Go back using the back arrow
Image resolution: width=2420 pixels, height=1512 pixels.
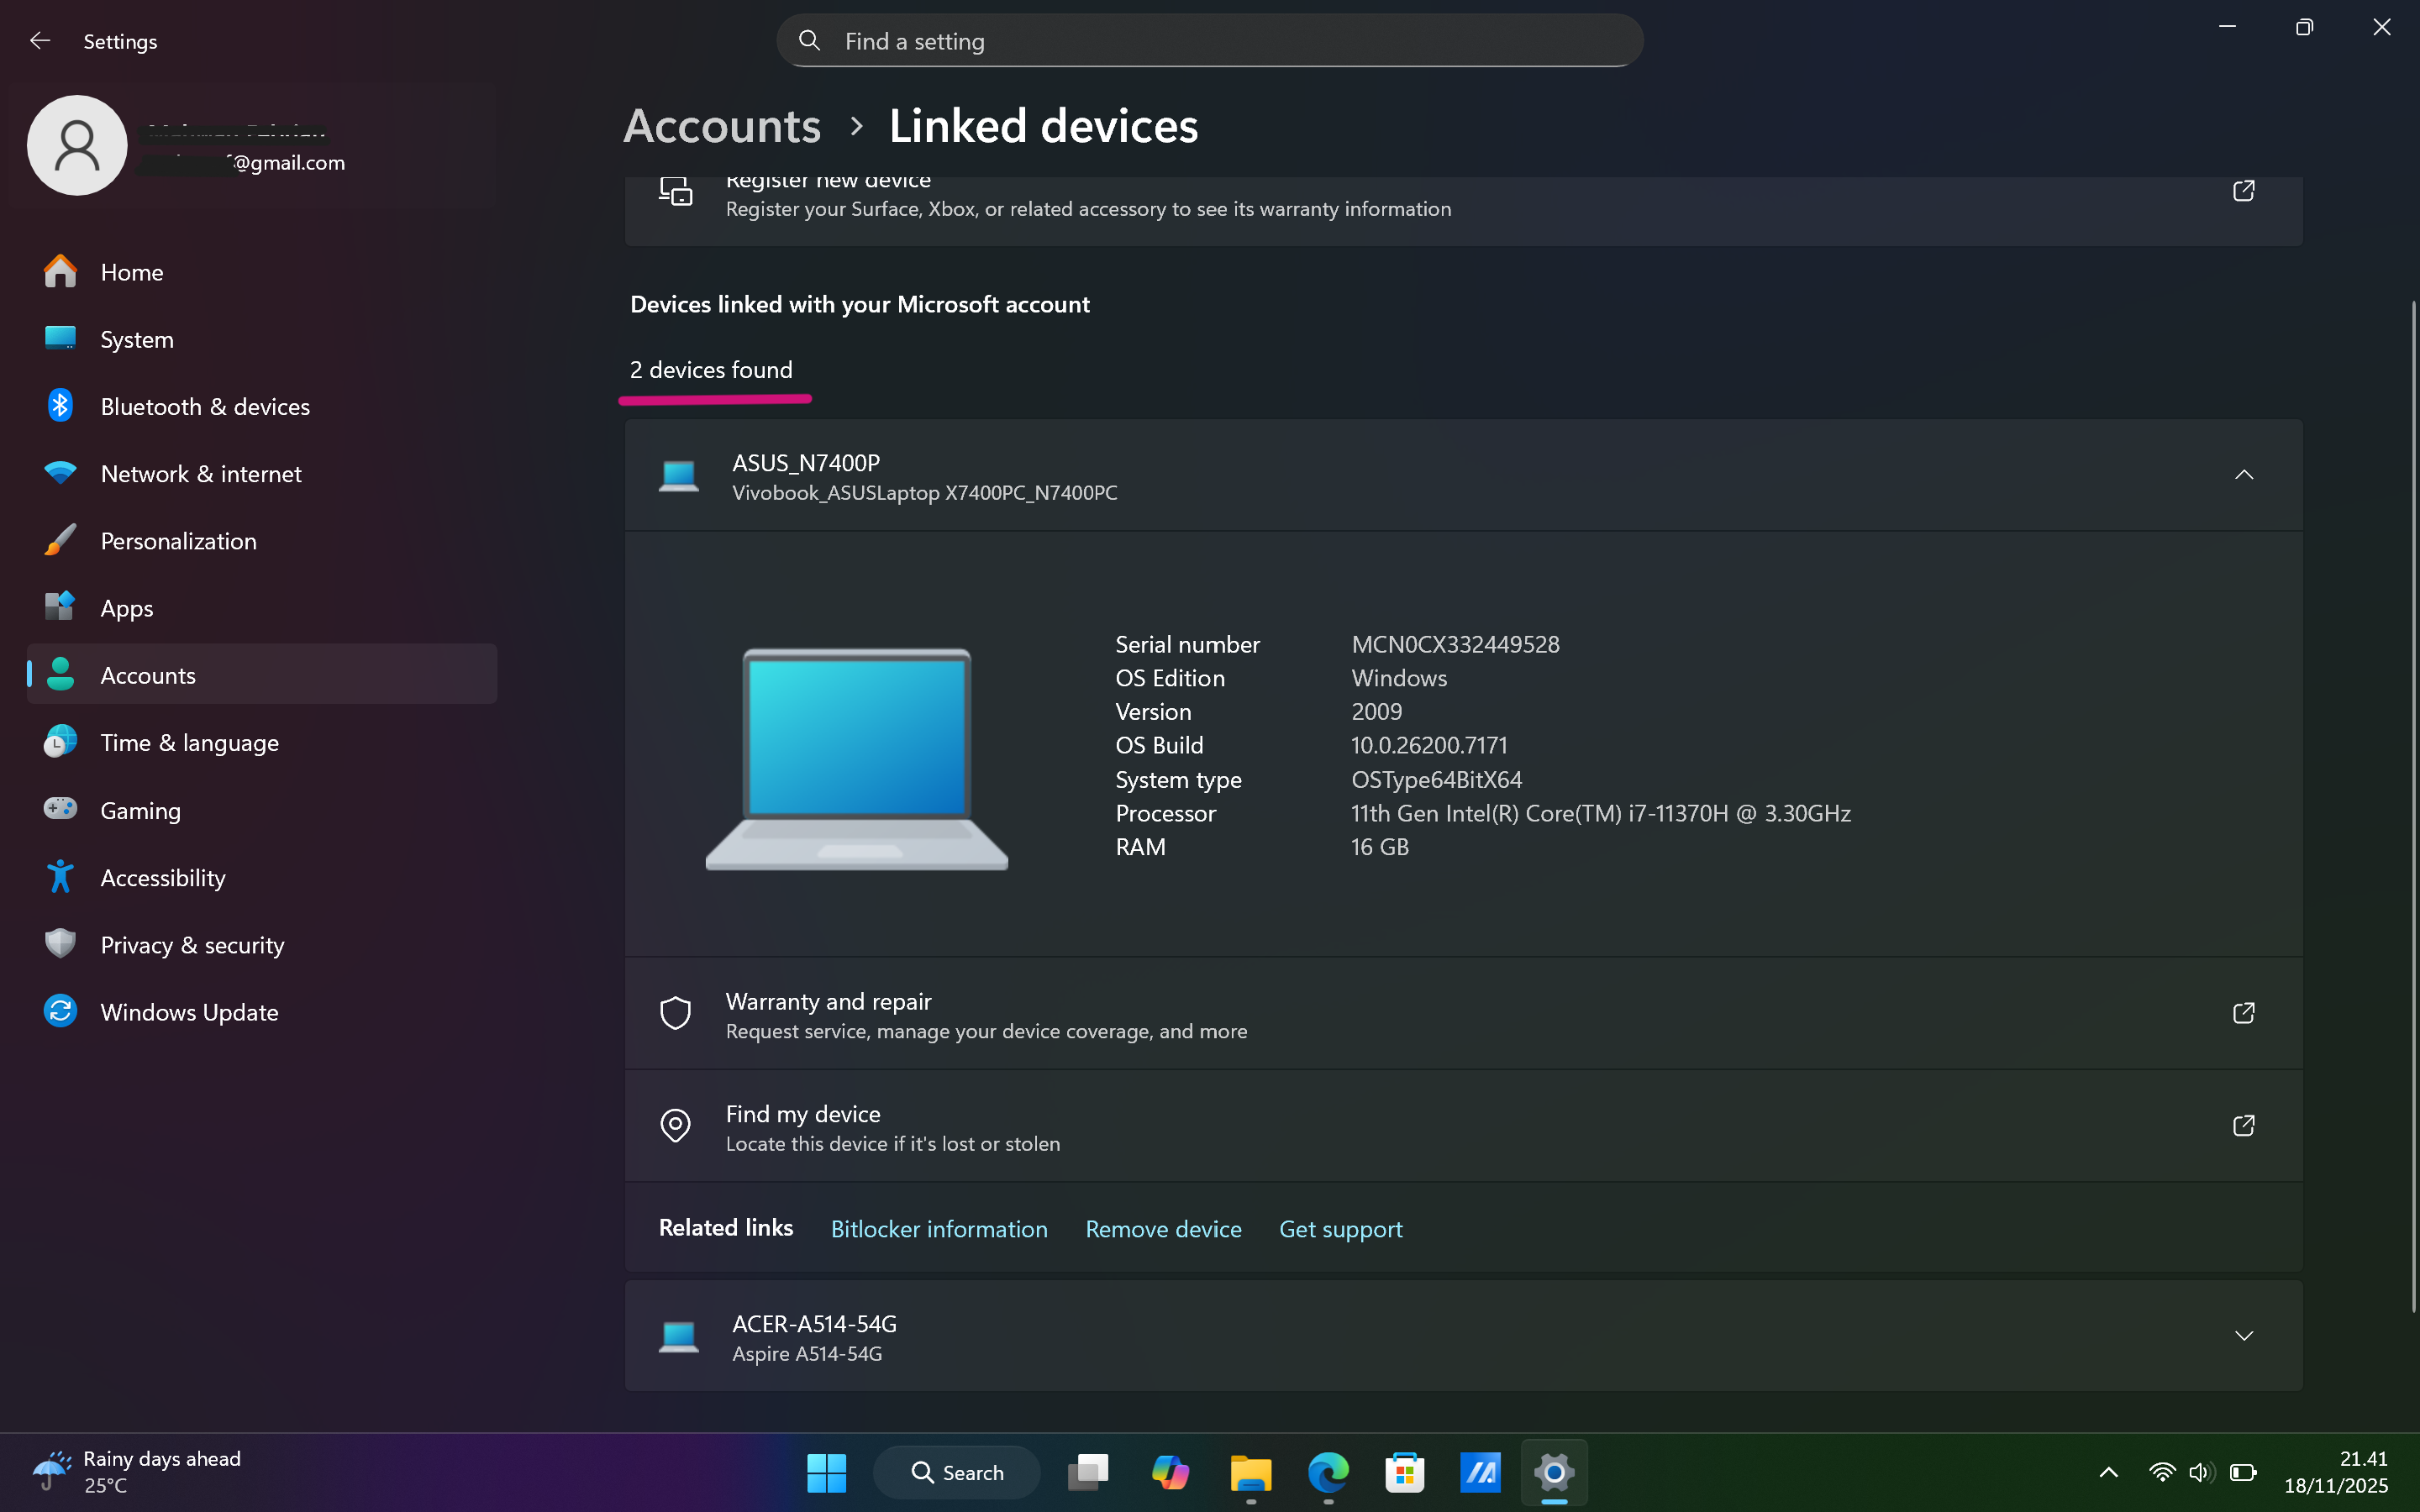click(x=40, y=40)
